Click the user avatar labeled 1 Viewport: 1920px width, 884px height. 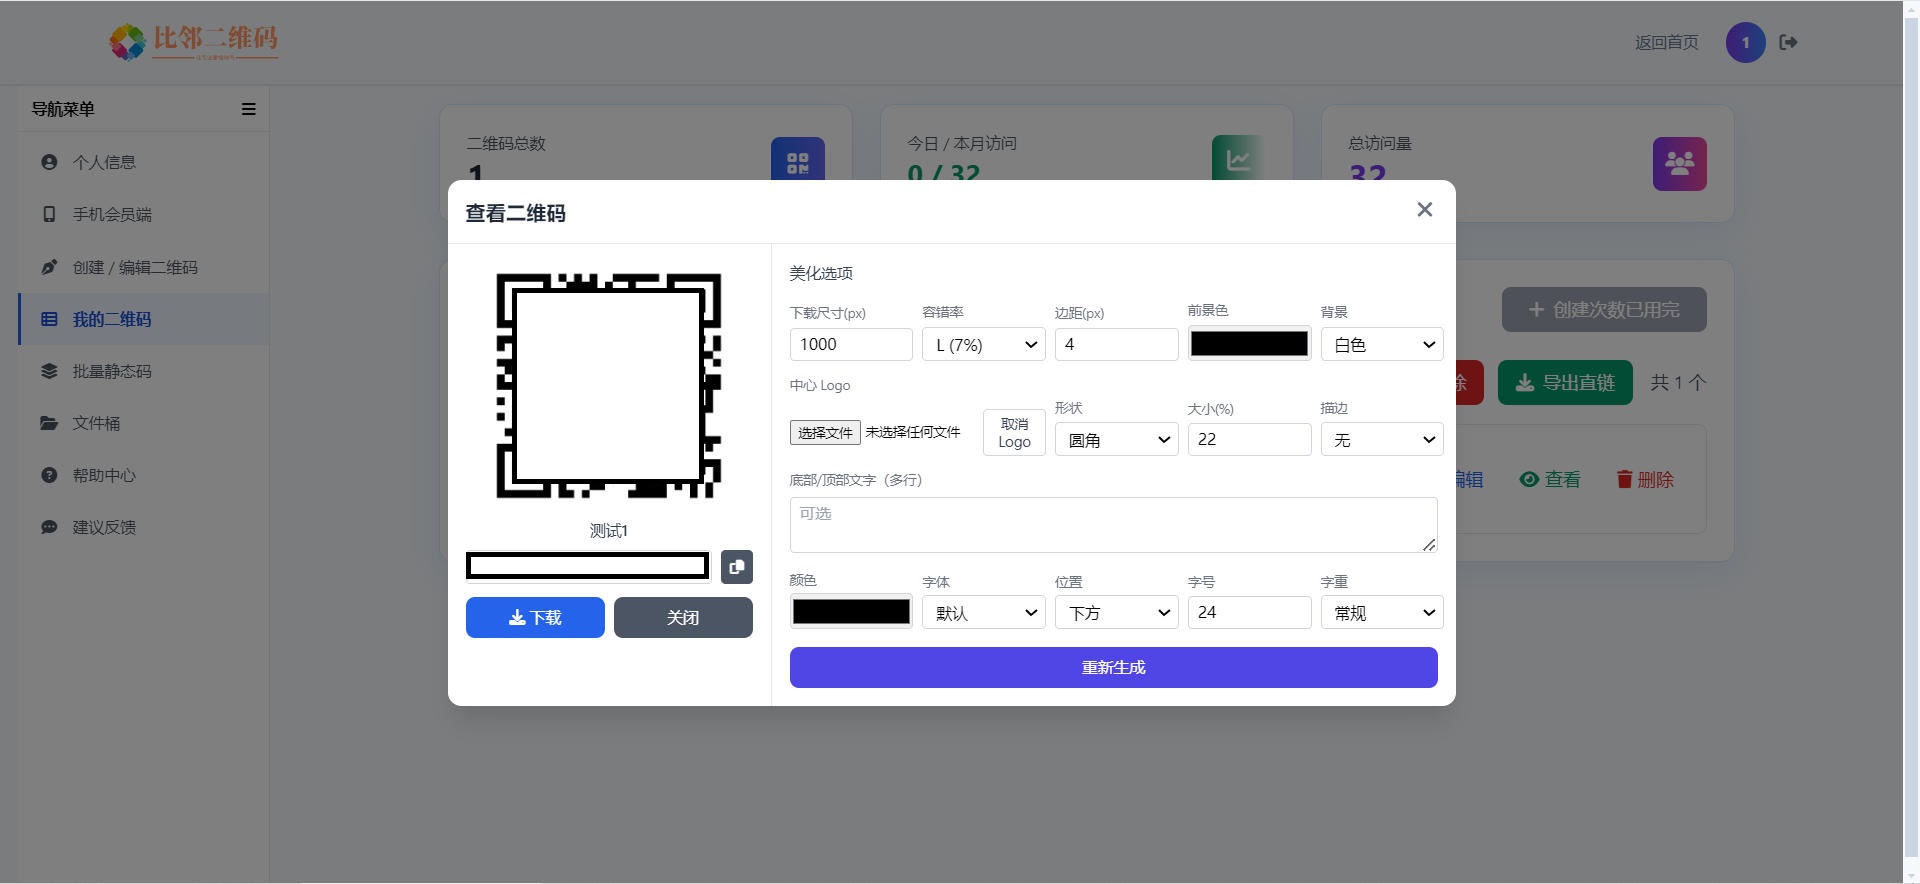[x=1746, y=42]
